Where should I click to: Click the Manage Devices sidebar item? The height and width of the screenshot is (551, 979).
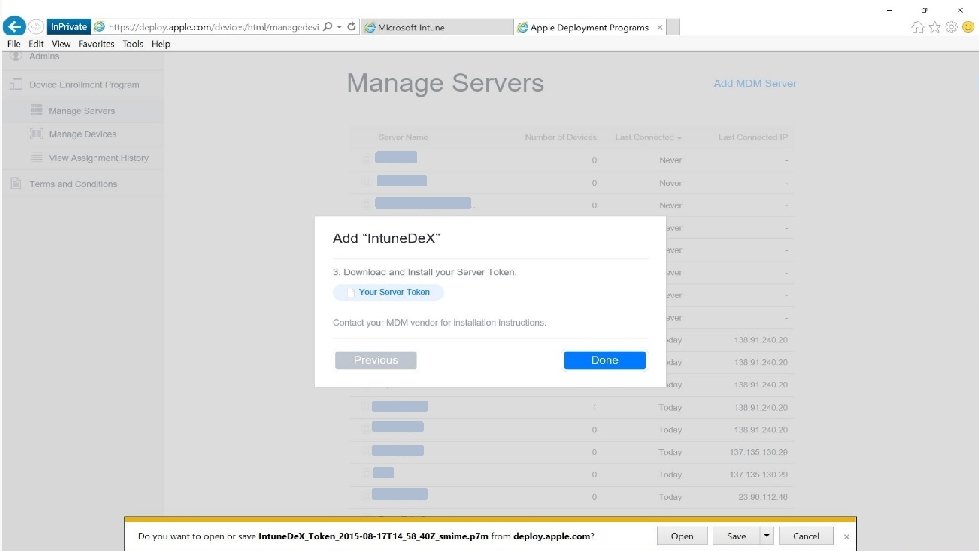(82, 134)
